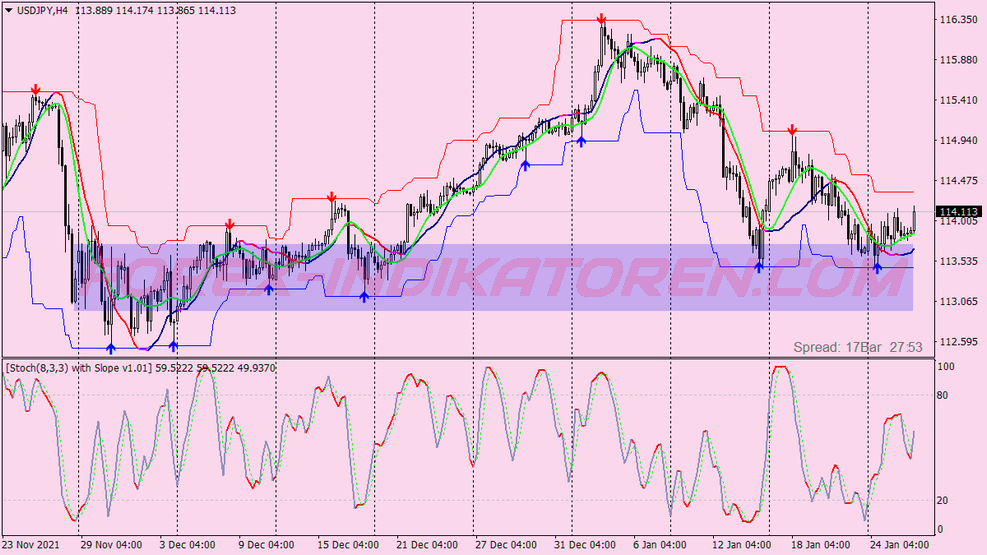Click the blue buy arrow just before 31 Dec
This screenshot has height=555, width=987.
[x=581, y=142]
